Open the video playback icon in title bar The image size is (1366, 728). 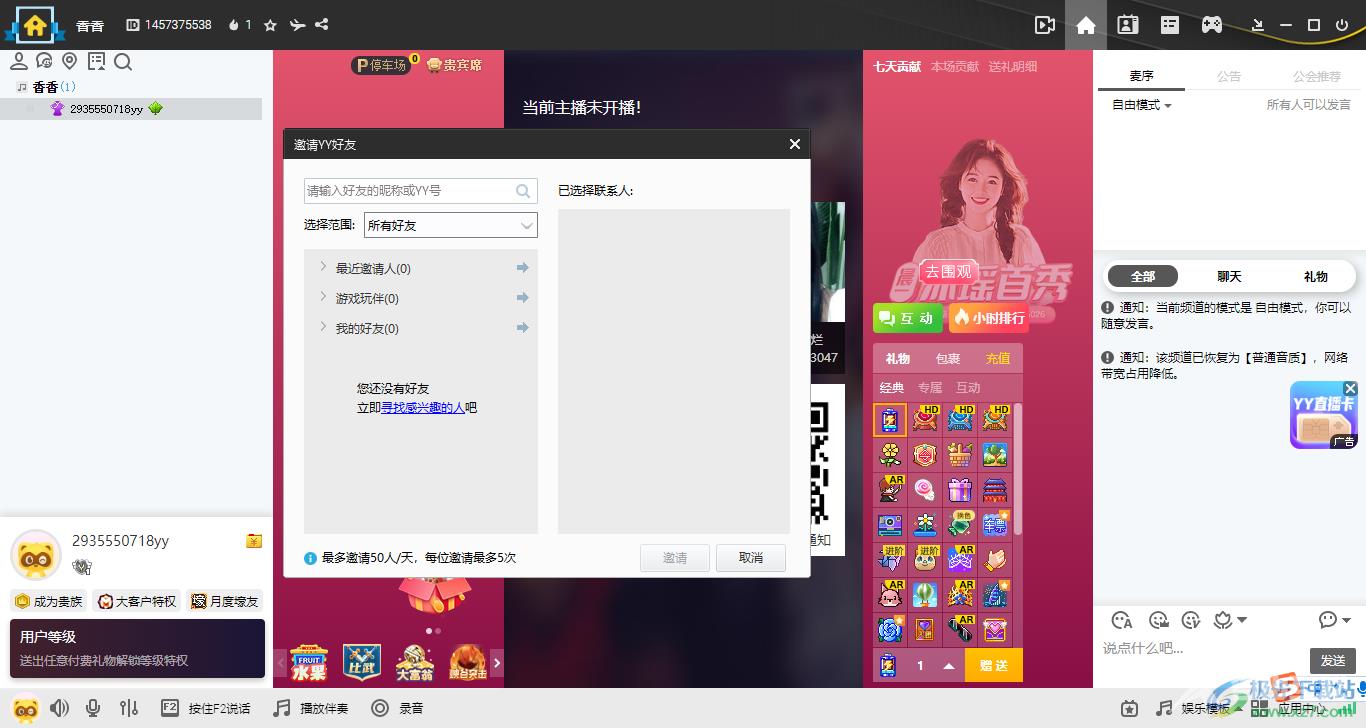pyautogui.click(x=1045, y=25)
